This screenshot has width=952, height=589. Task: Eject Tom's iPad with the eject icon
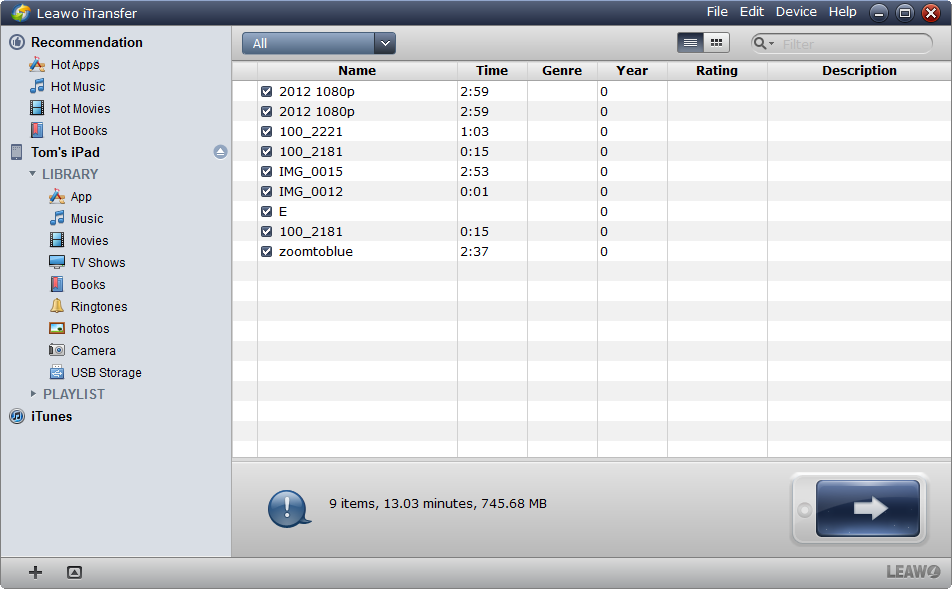tap(220, 152)
